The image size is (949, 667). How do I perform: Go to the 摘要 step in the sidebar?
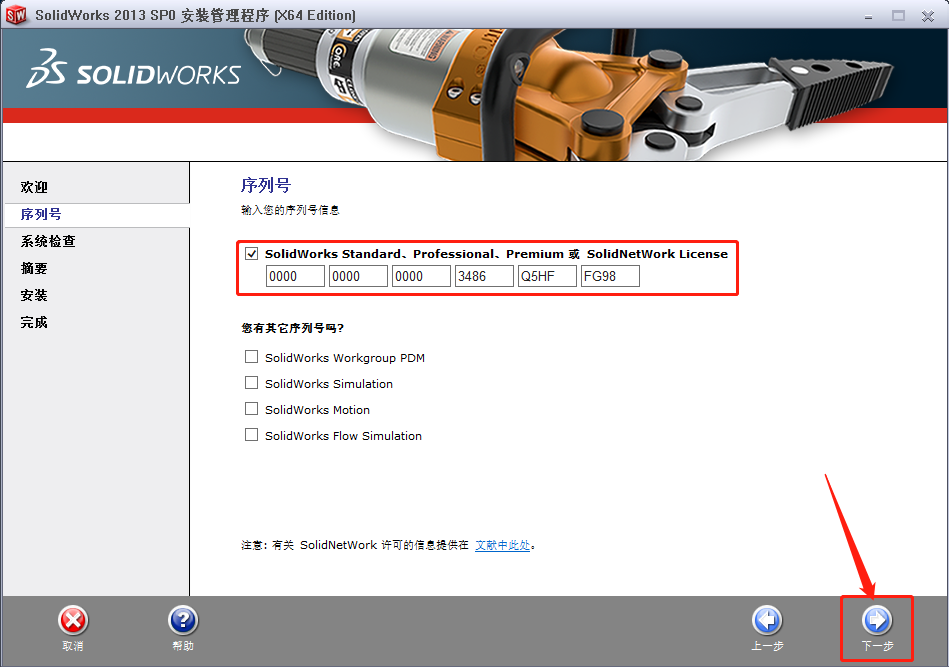34,268
